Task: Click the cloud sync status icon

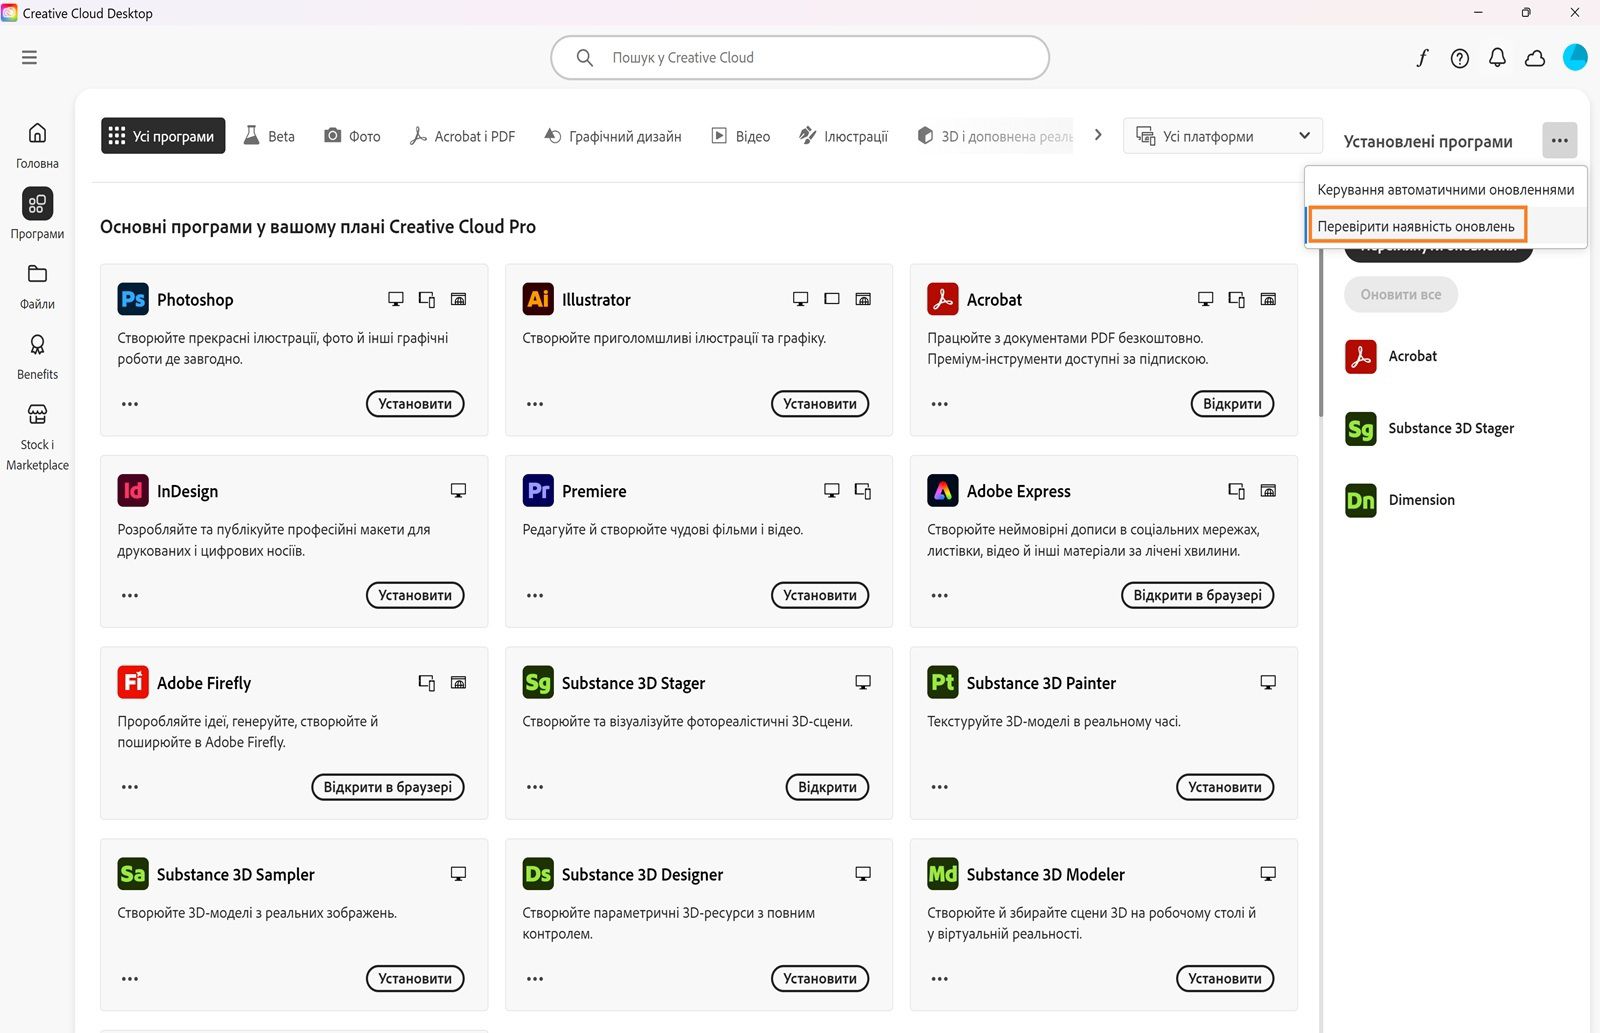Action: coord(1535,58)
